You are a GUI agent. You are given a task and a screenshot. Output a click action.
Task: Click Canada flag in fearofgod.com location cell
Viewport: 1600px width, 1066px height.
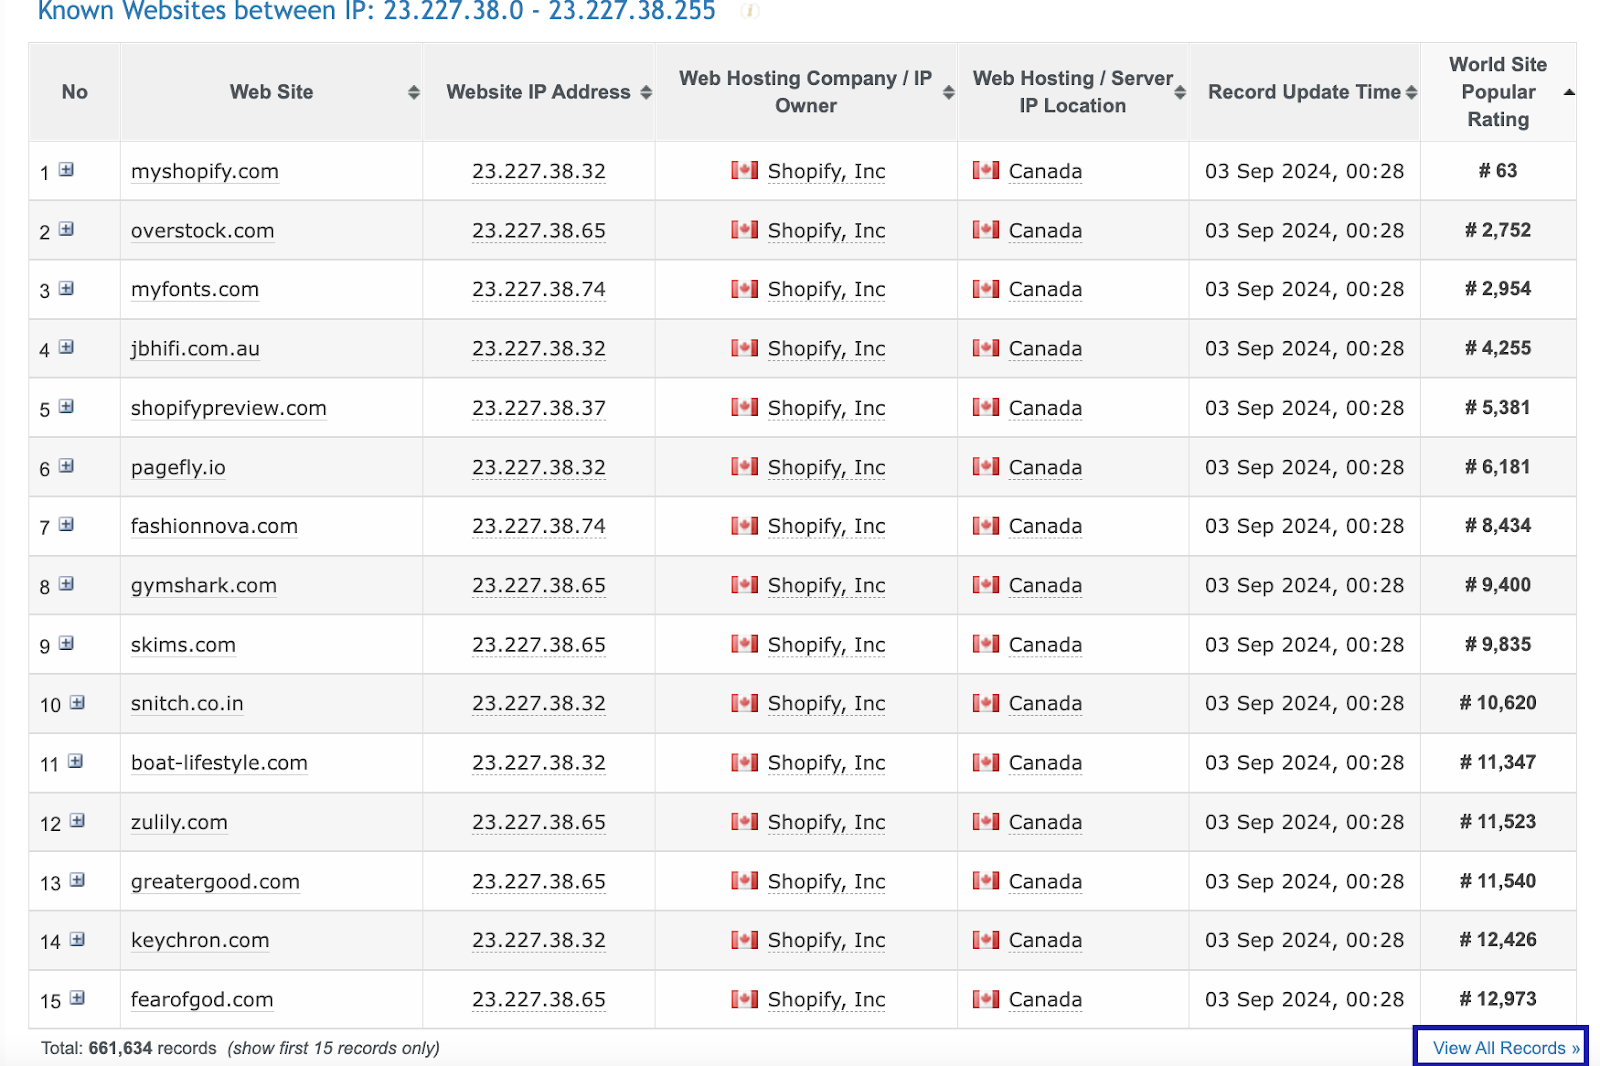pos(985,998)
